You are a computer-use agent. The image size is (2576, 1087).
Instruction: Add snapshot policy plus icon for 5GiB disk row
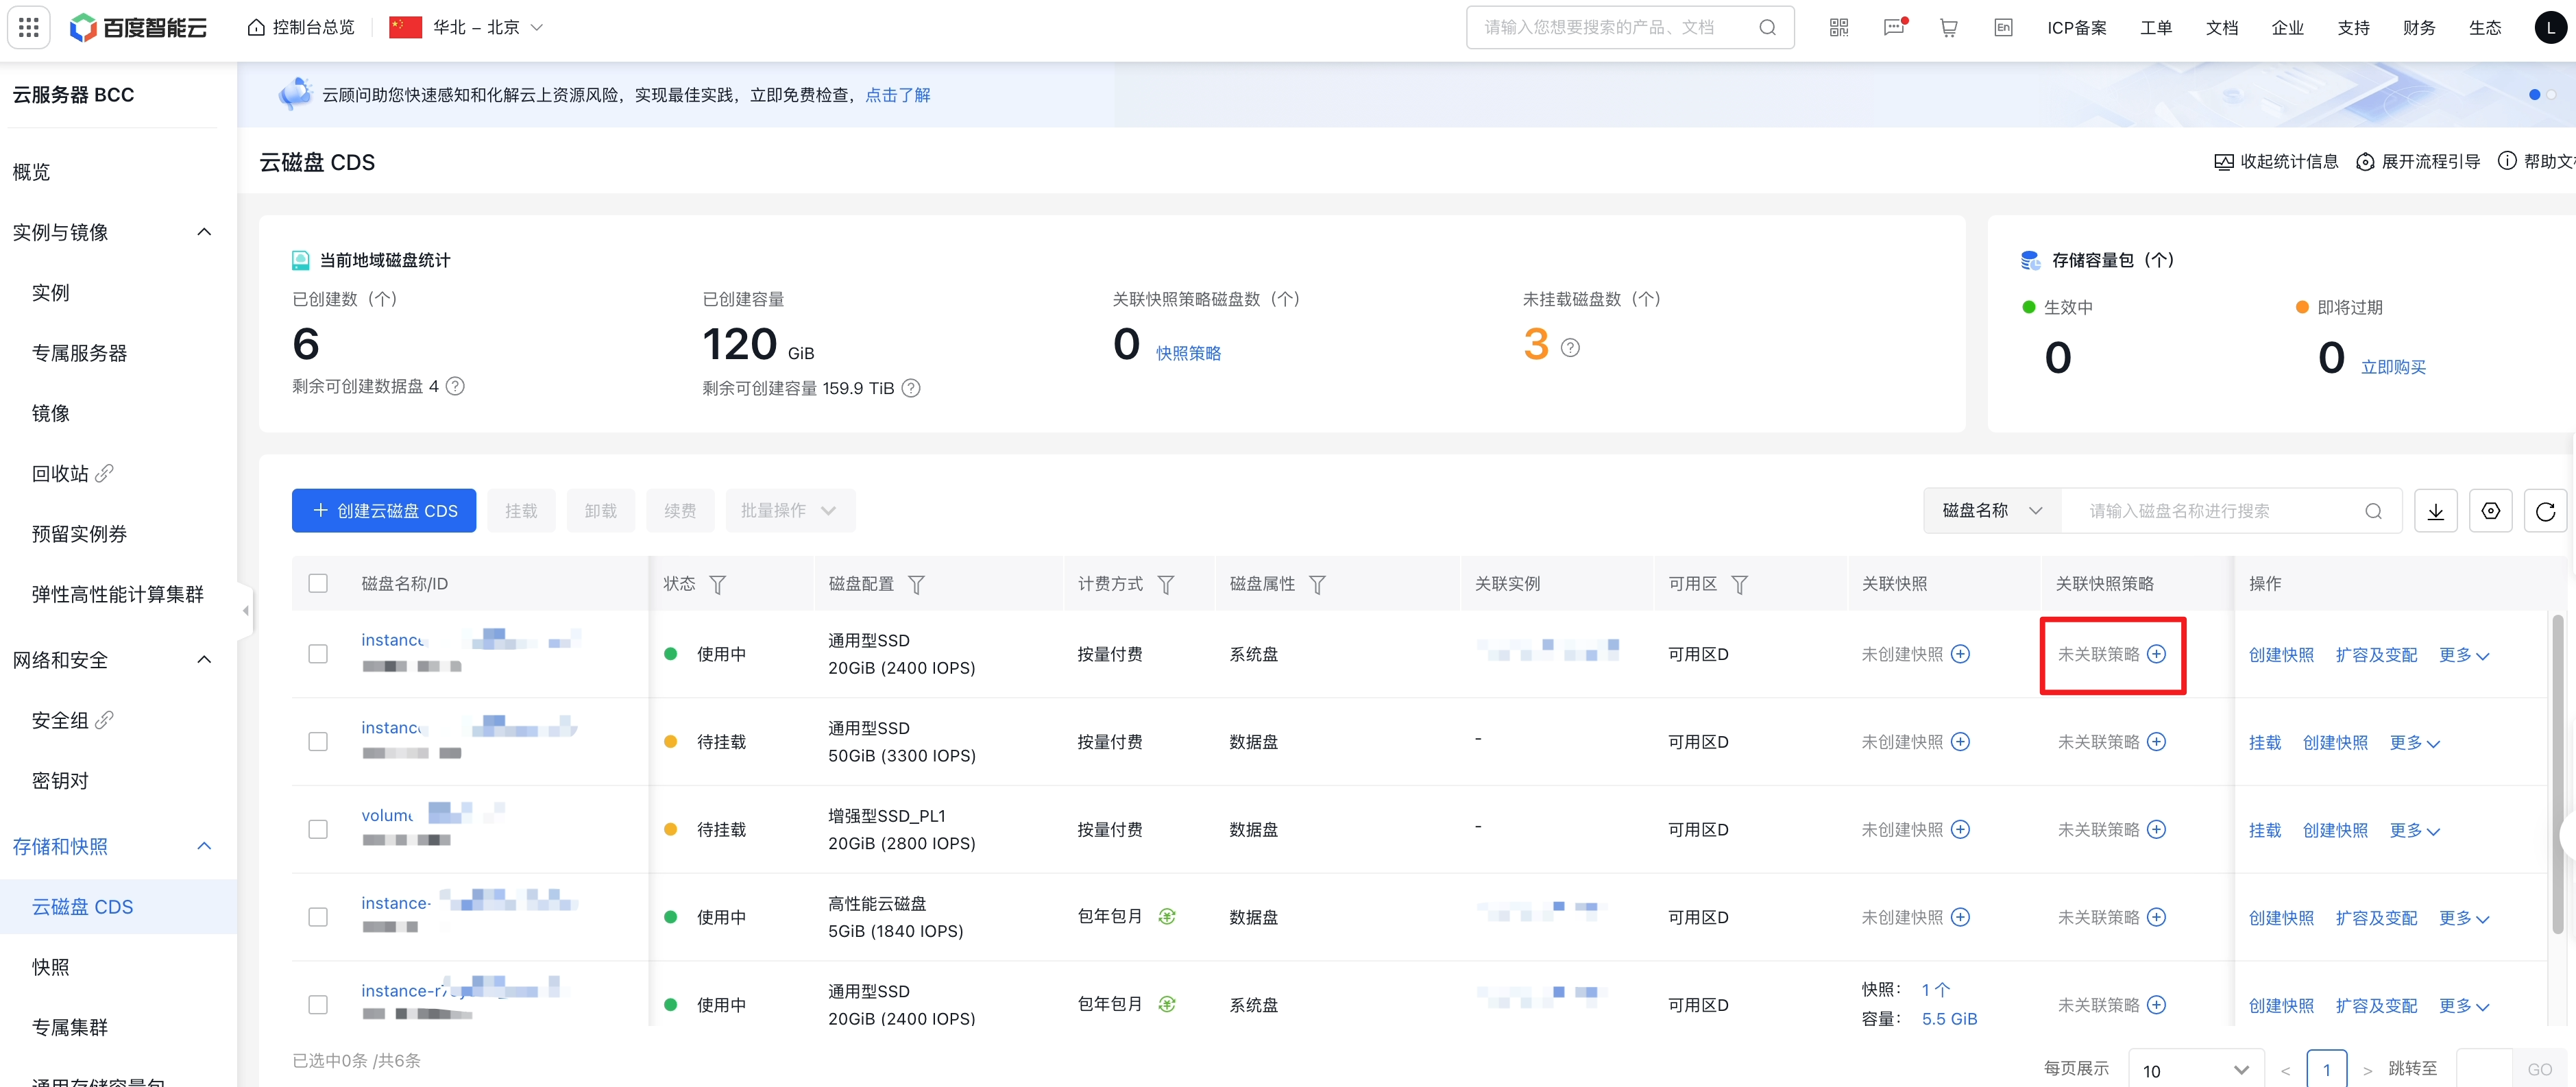point(2157,917)
